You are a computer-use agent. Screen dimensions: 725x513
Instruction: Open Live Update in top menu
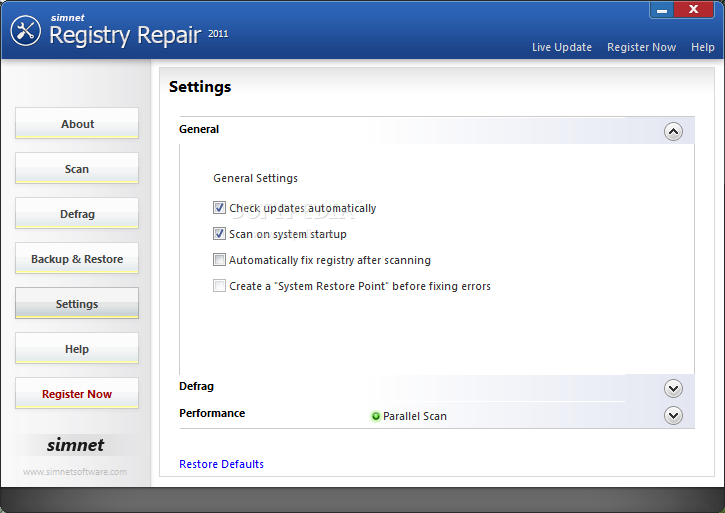tap(562, 47)
